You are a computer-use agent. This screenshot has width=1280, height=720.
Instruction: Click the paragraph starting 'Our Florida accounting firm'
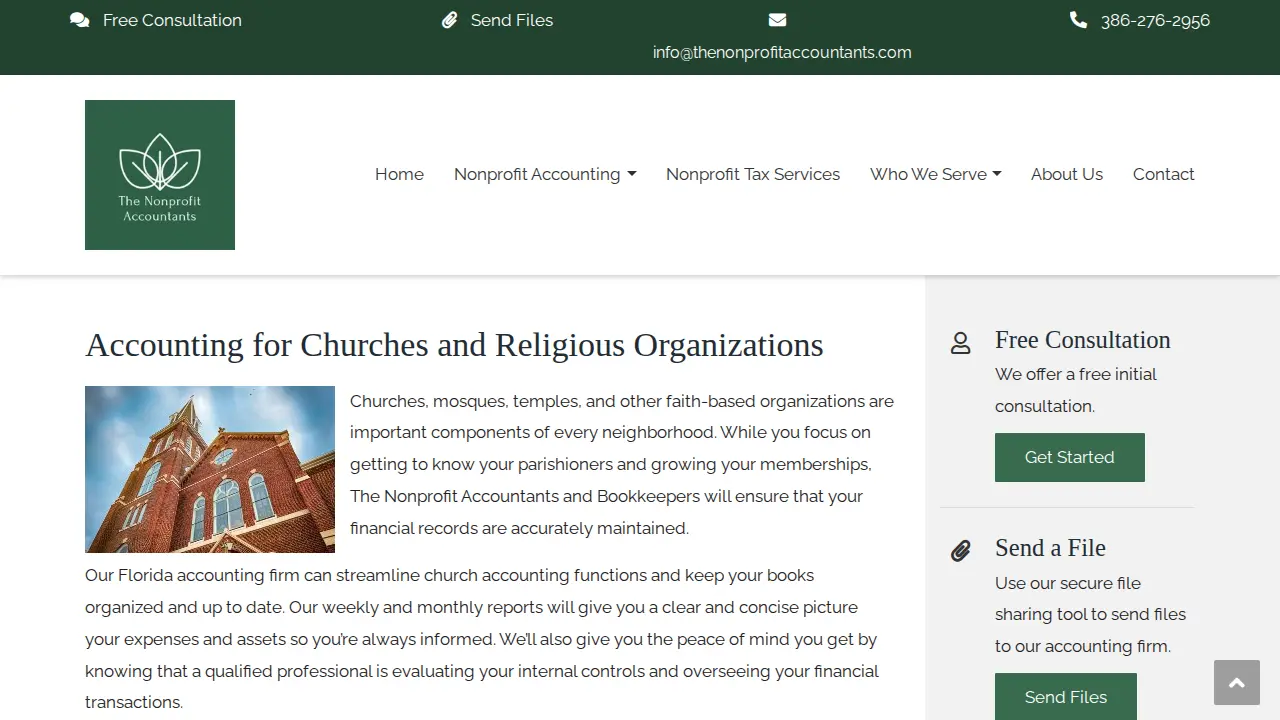click(482, 639)
